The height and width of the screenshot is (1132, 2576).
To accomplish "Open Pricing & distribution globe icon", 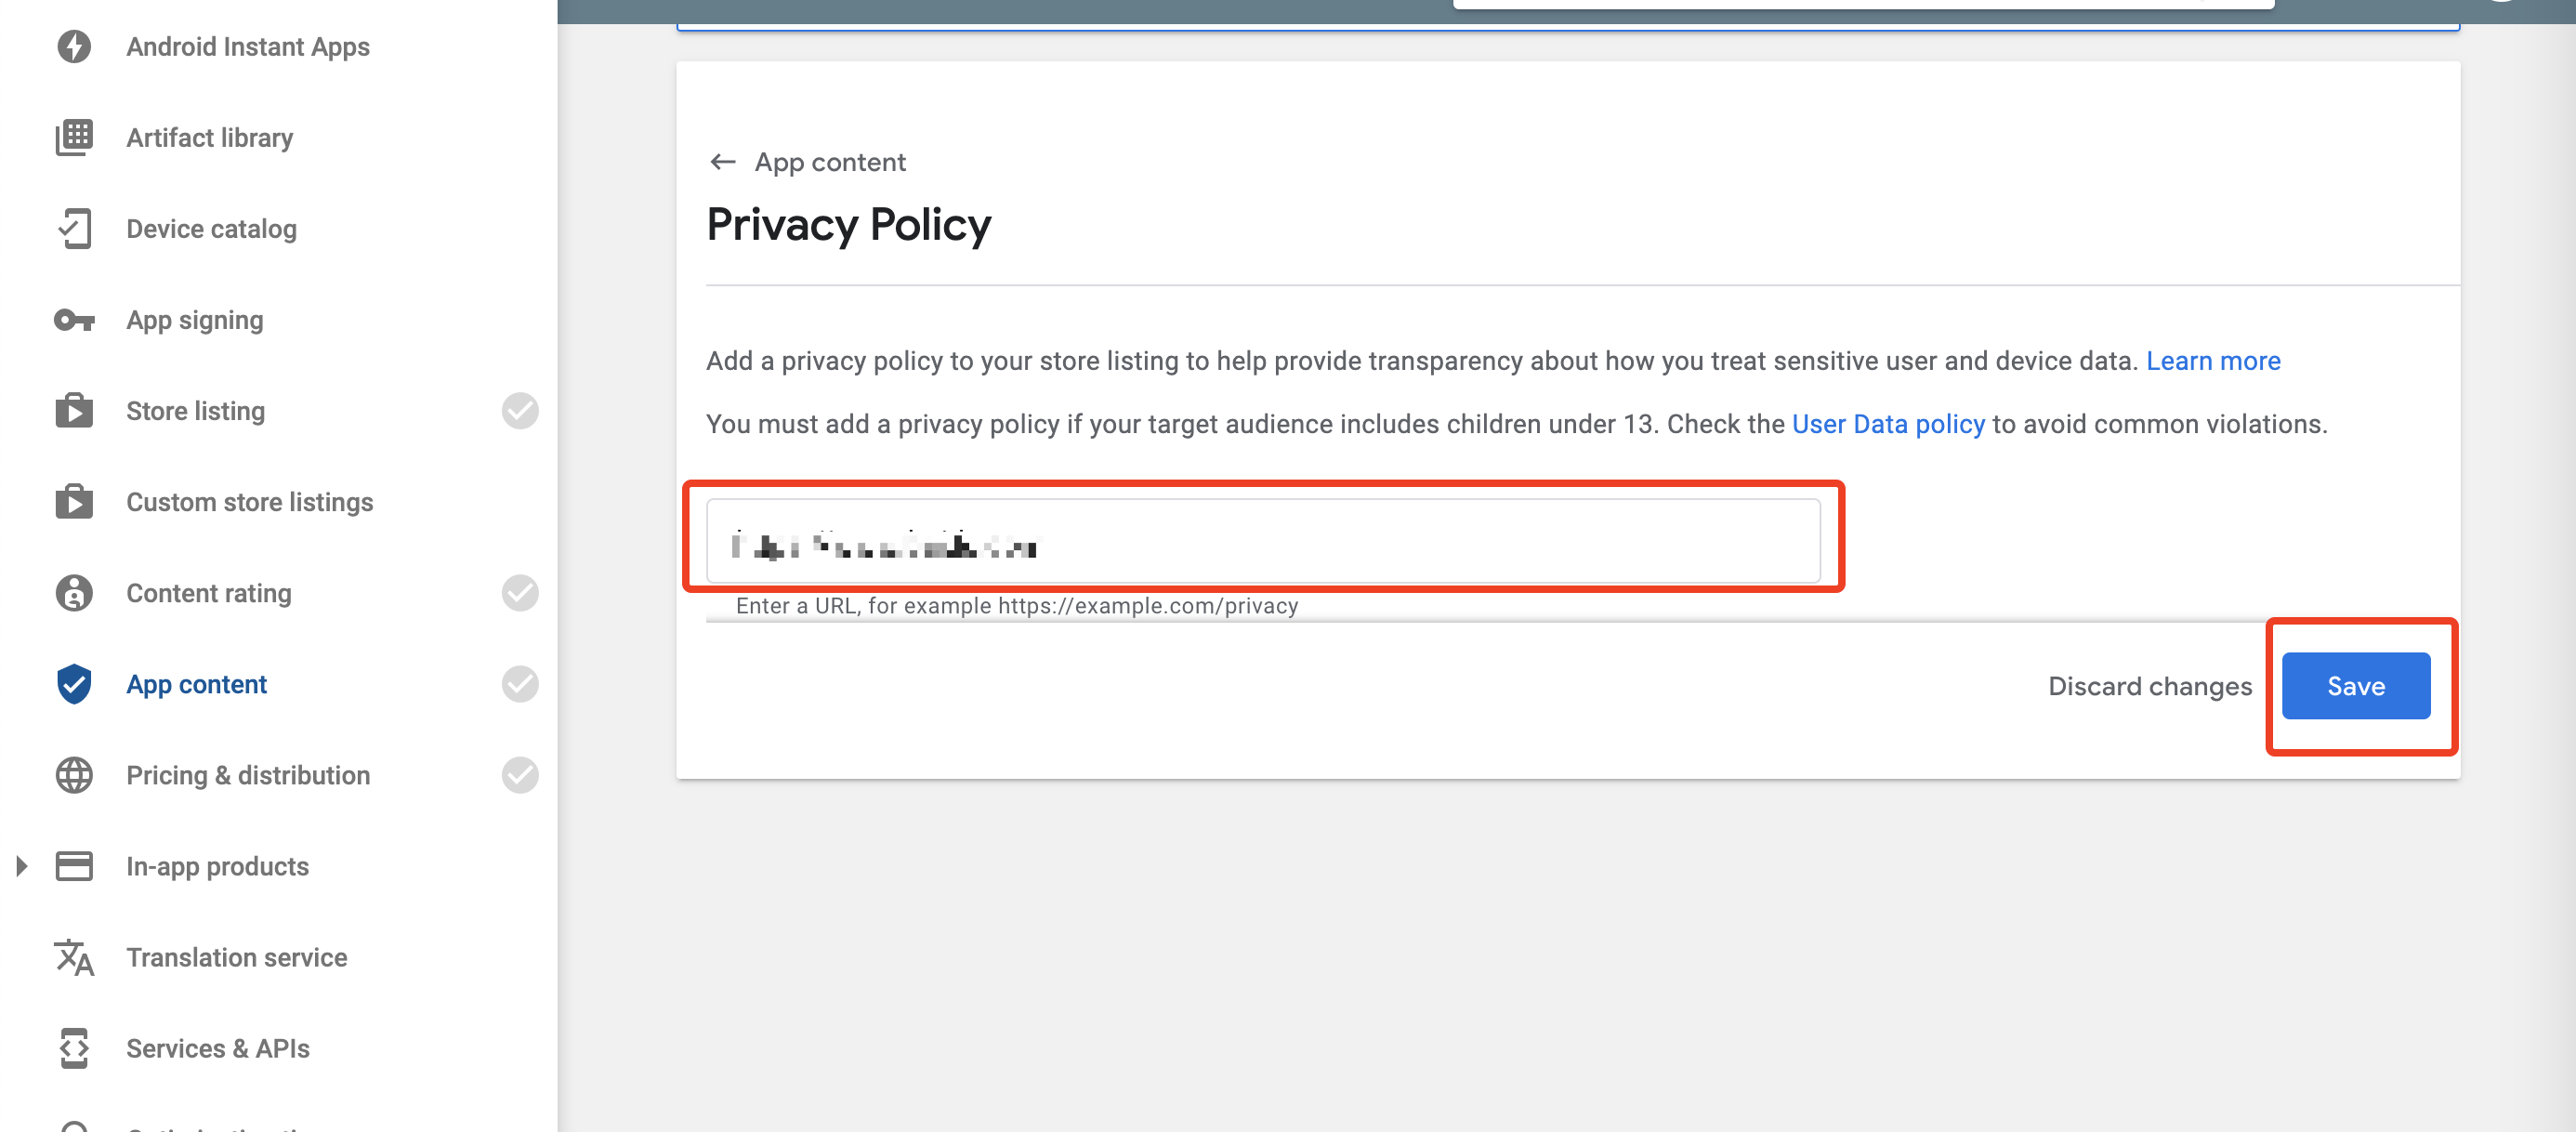I will tap(74, 775).
